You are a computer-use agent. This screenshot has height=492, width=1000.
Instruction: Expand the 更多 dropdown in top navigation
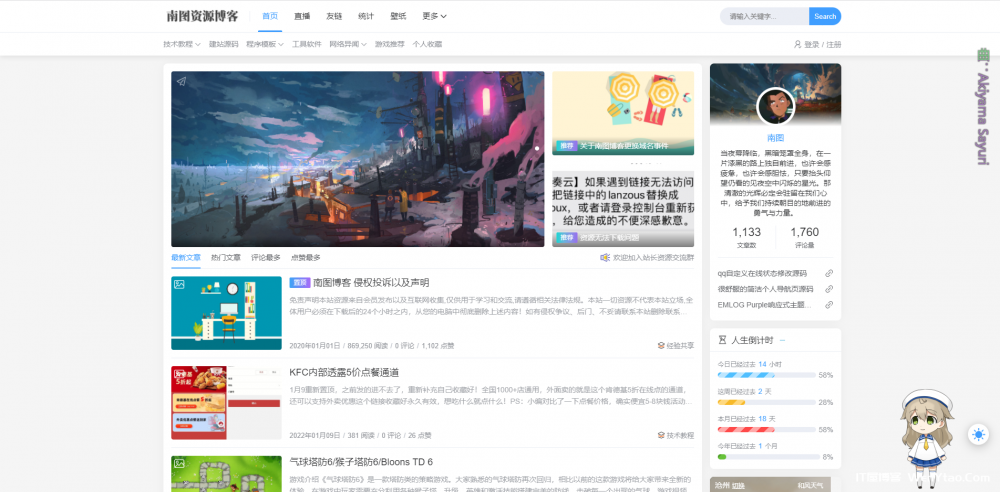(434, 16)
